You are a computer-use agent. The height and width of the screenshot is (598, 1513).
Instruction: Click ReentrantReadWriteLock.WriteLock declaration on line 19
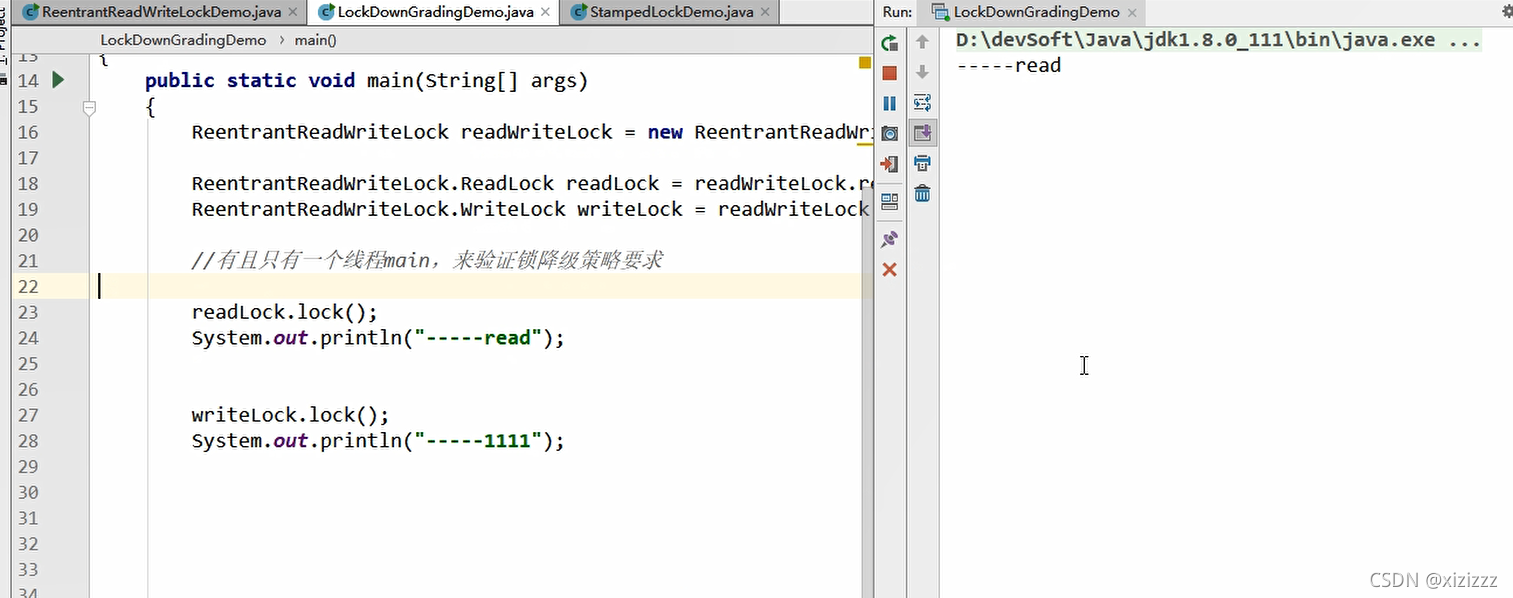click(x=532, y=209)
